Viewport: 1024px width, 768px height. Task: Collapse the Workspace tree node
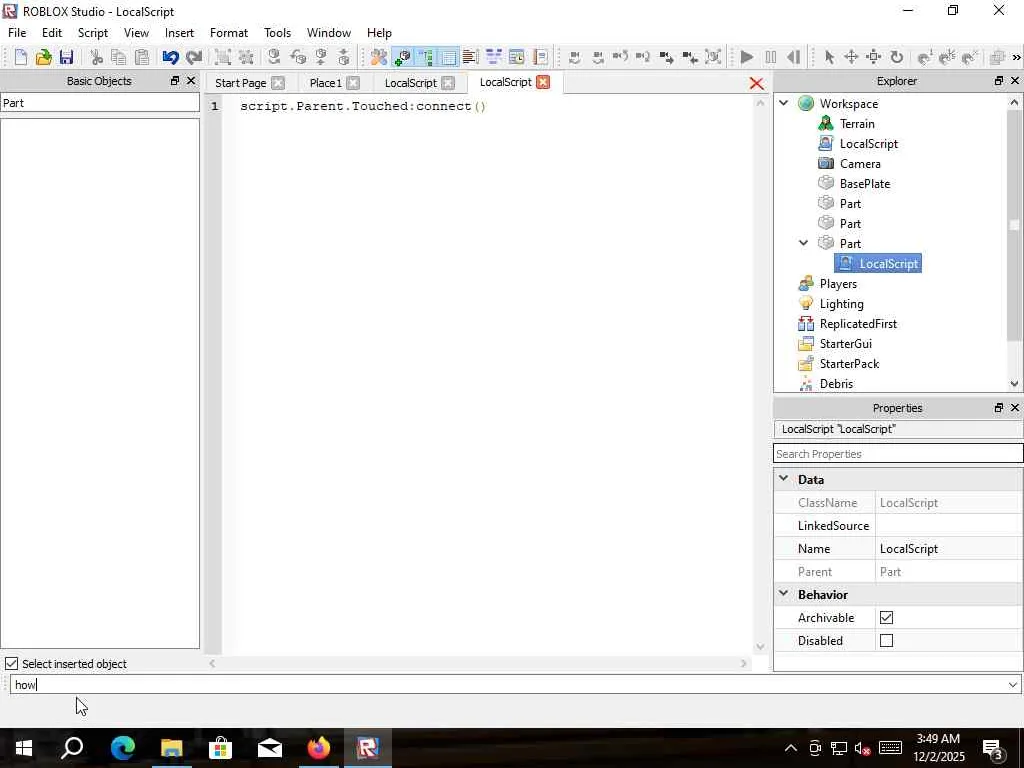(x=784, y=103)
